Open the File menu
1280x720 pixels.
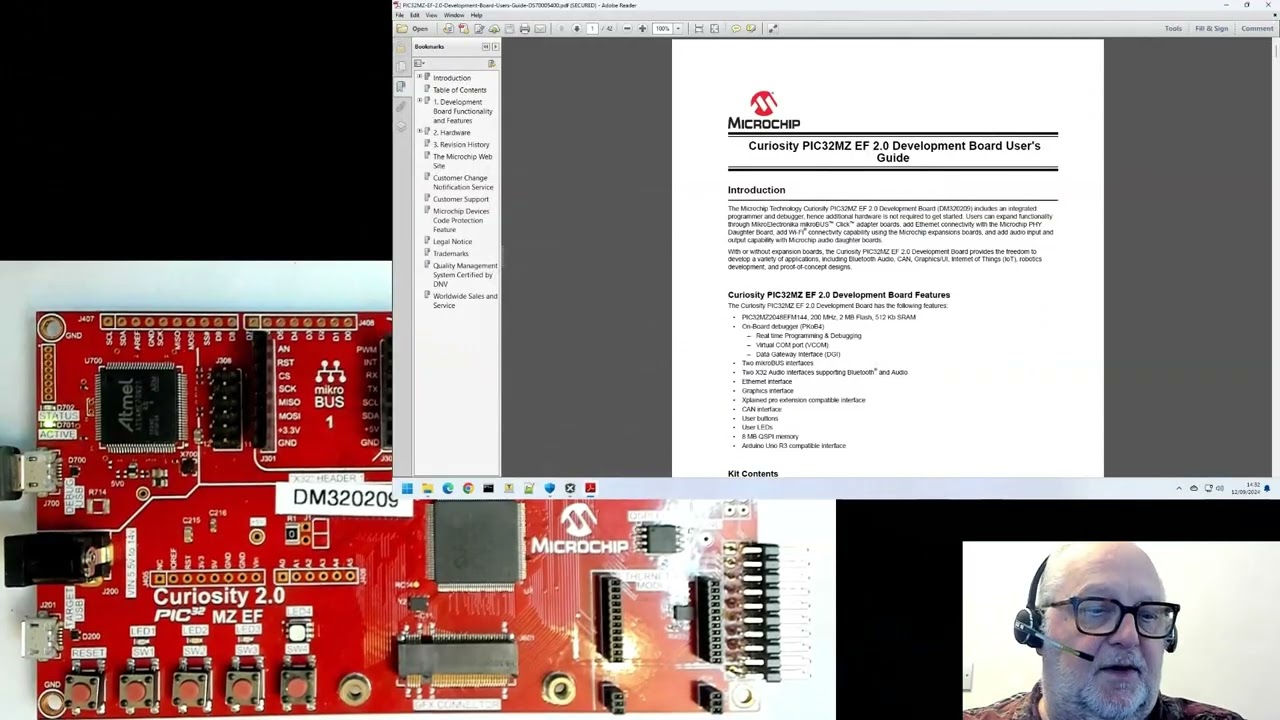[x=400, y=15]
